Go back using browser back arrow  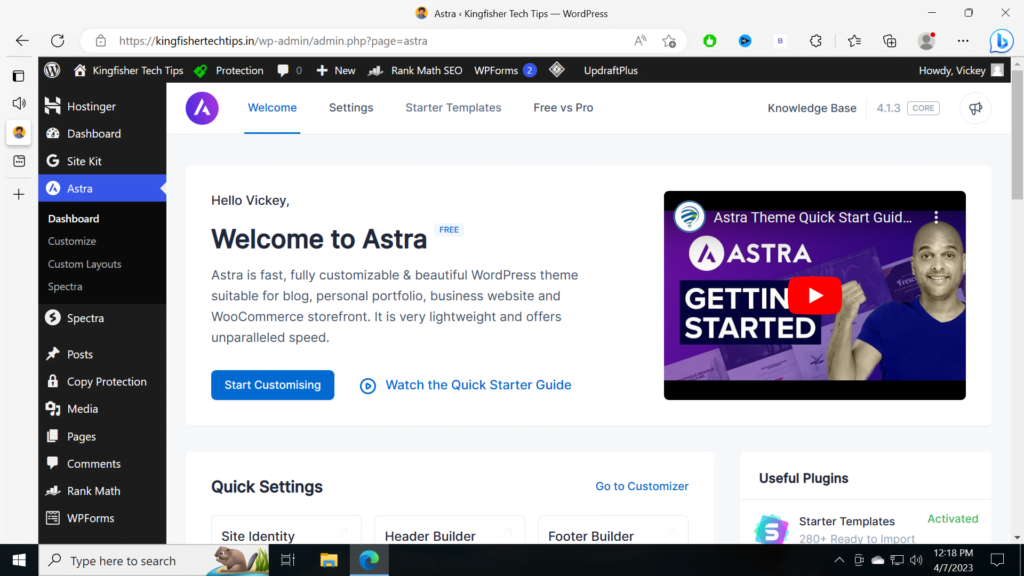click(22, 40)
